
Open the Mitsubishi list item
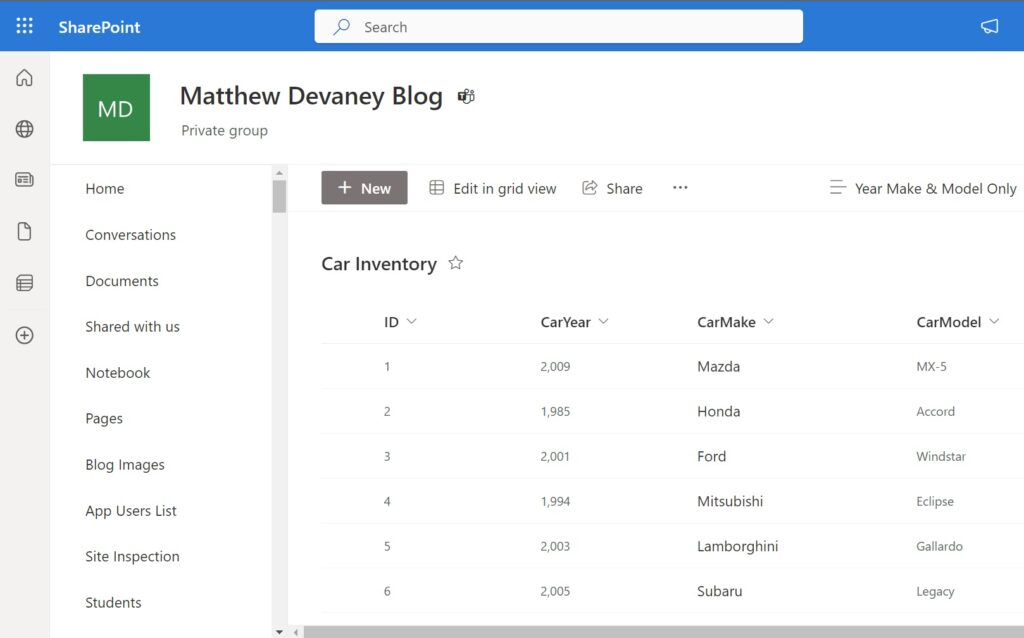(729, 502)
